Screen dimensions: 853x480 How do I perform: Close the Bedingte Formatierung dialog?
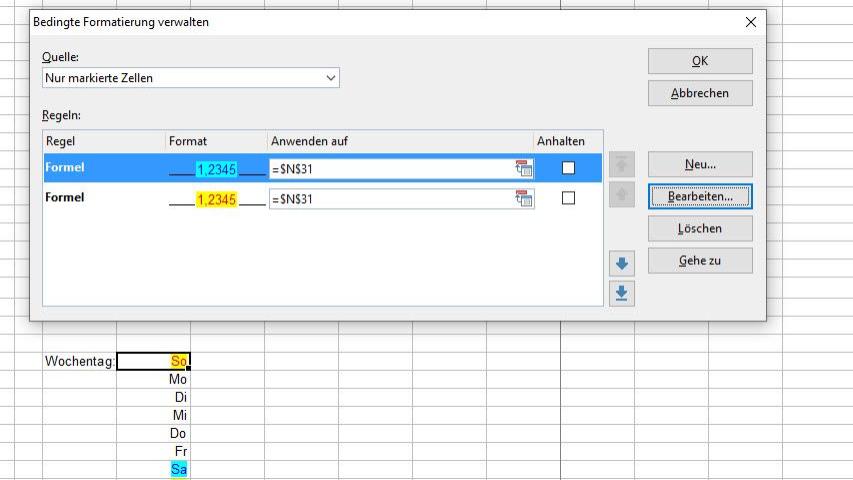coord(751,22)
